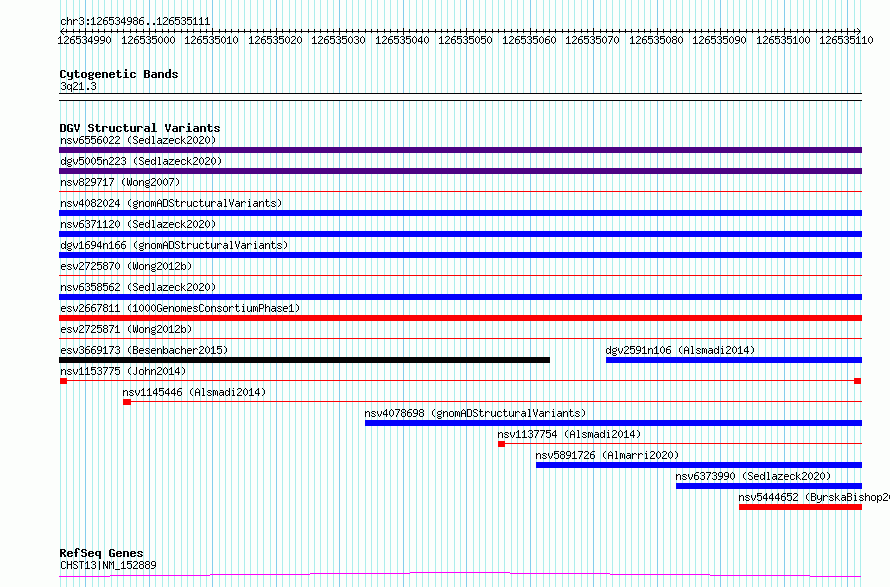
Task: Click the left red endpoint square of nsv1153775
Action: tap(64, 381)
